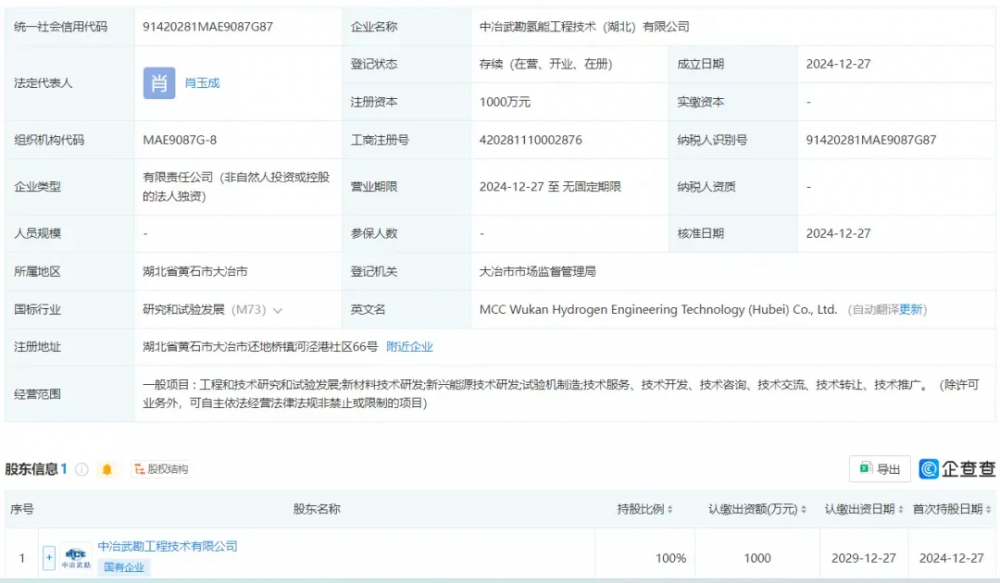The image size is (1000, 583).
Task: Click the orange bell alert icon
Action: (107, 469)
